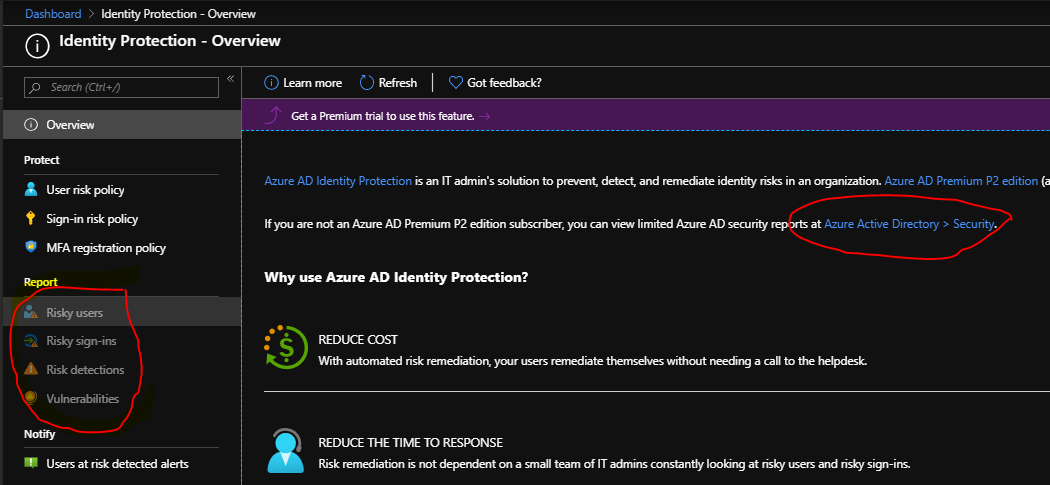Click the Users at risk alerts icon
1050x485 pixels.
coord(31,463)
